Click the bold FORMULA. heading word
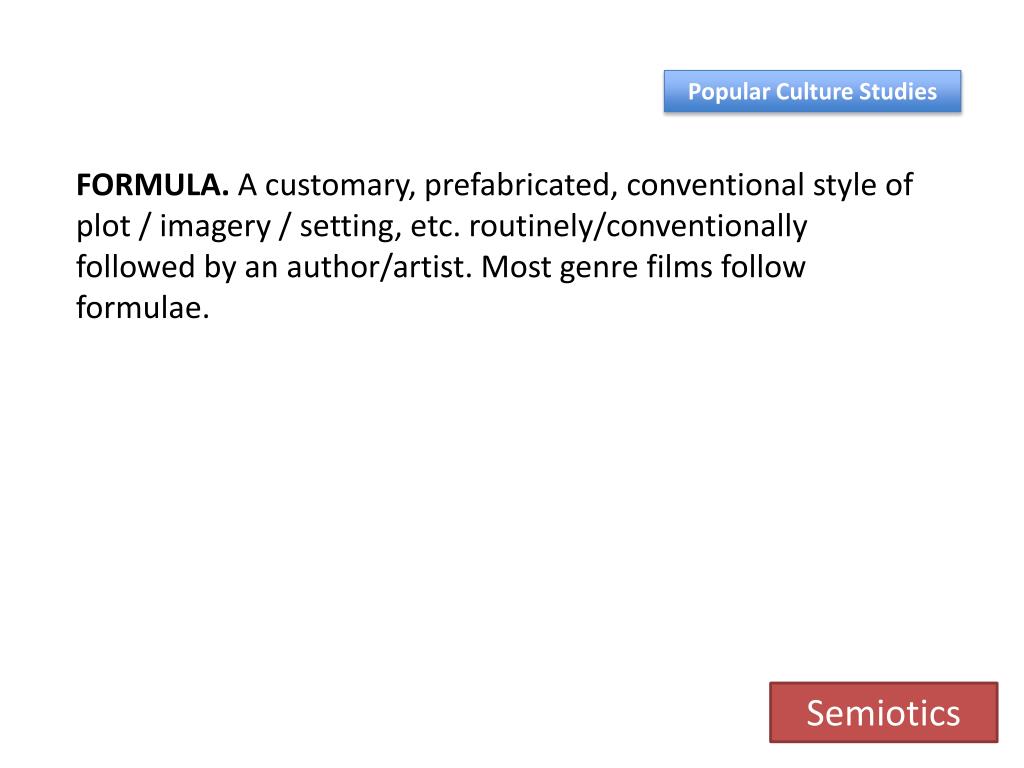This screenshot has width=1024, height=768. [x=153, y=185]
